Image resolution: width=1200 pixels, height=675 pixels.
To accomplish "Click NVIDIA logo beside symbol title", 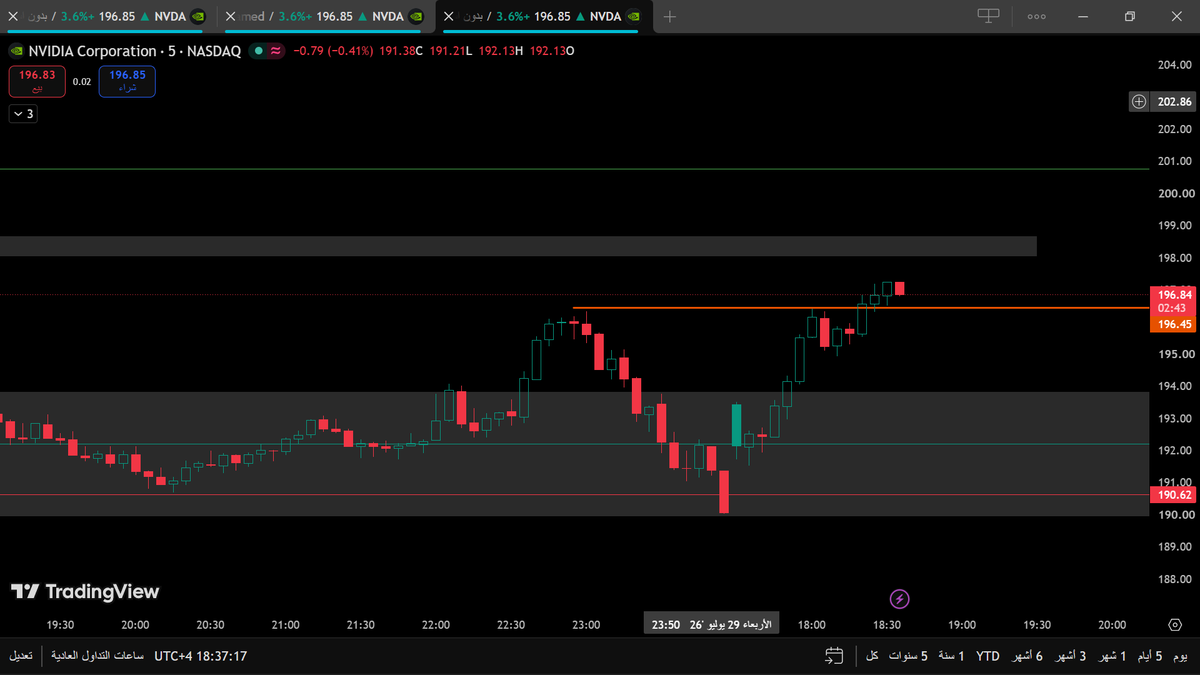I will (x=16, y=51).
